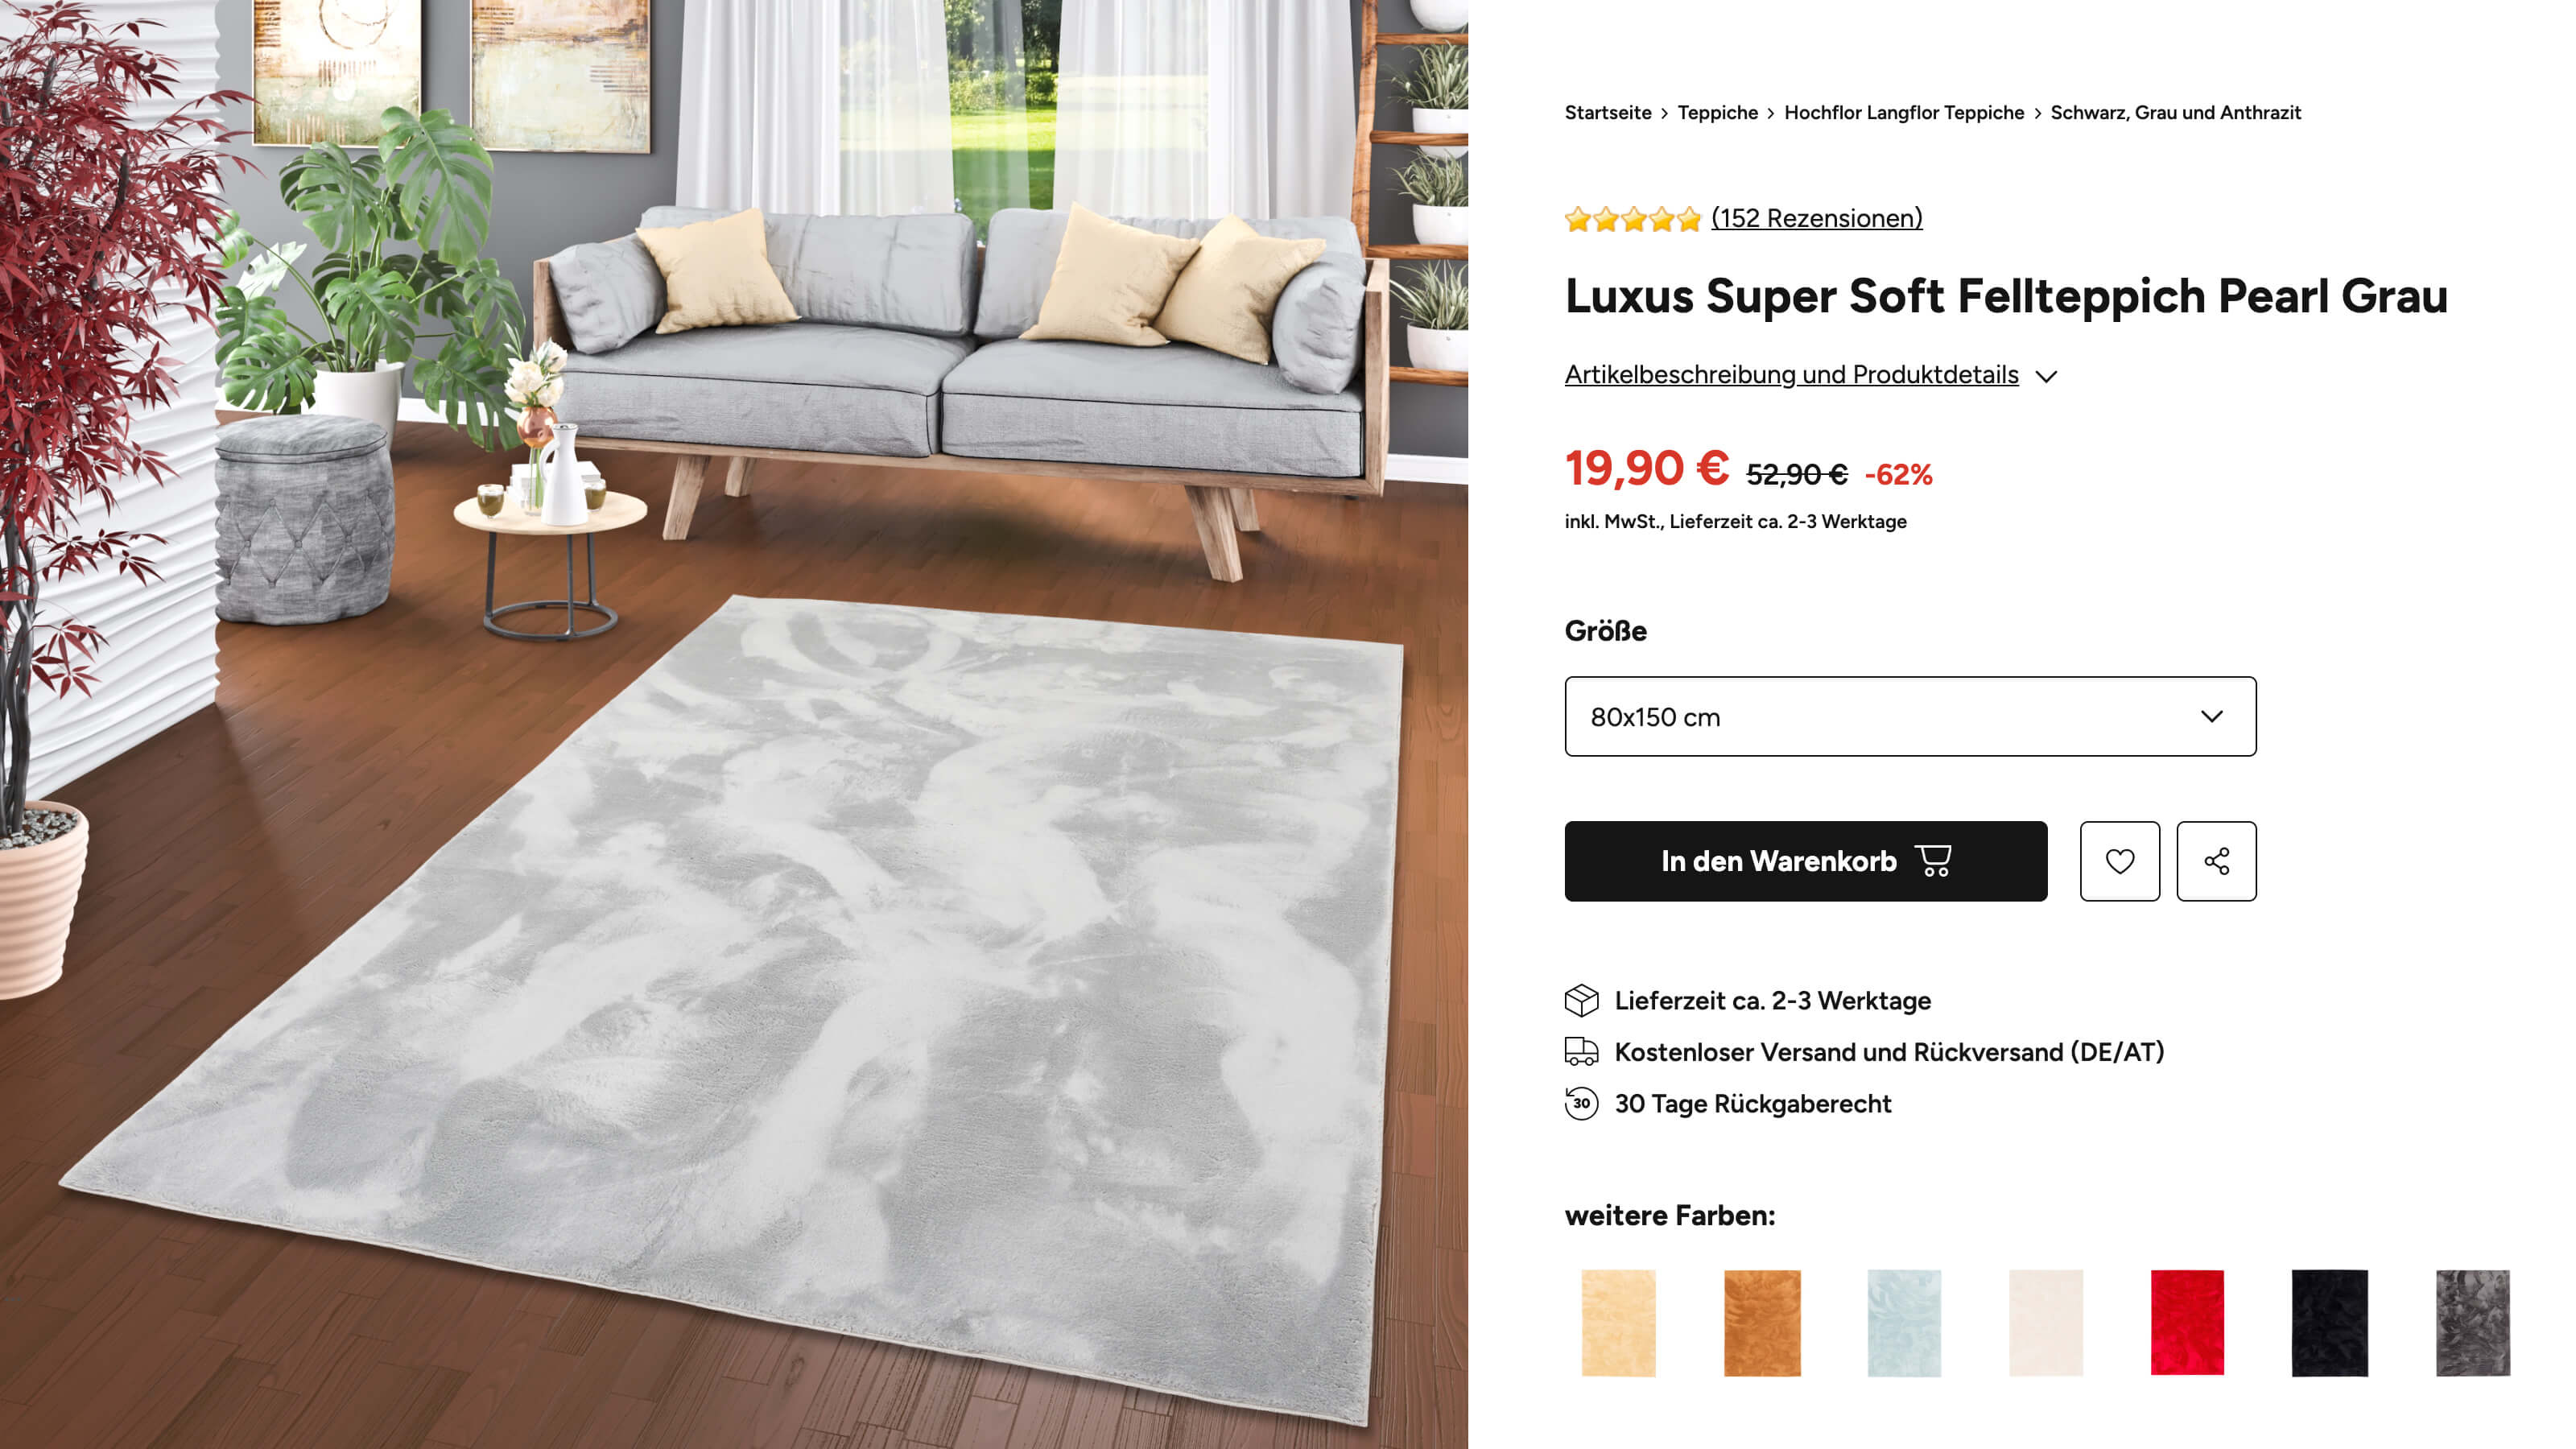Add product with In den Warenkorb button

click(x=1806, y=861)
